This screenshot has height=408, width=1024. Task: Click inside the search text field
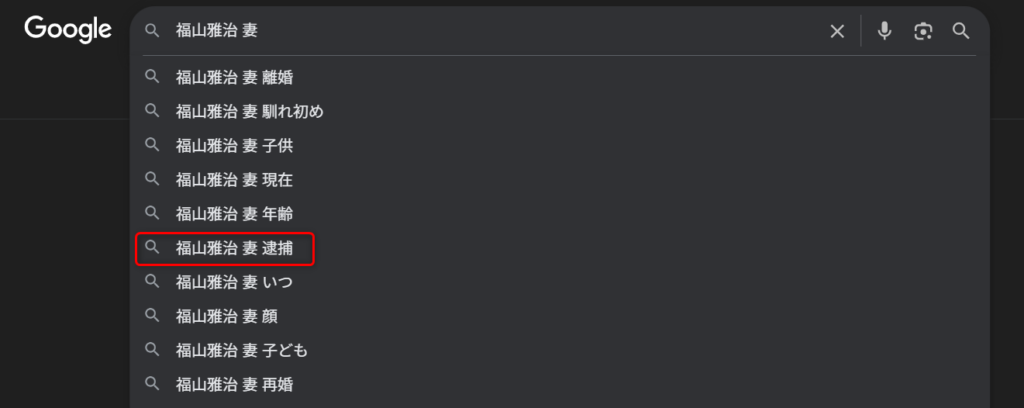[x=496, y=31]
